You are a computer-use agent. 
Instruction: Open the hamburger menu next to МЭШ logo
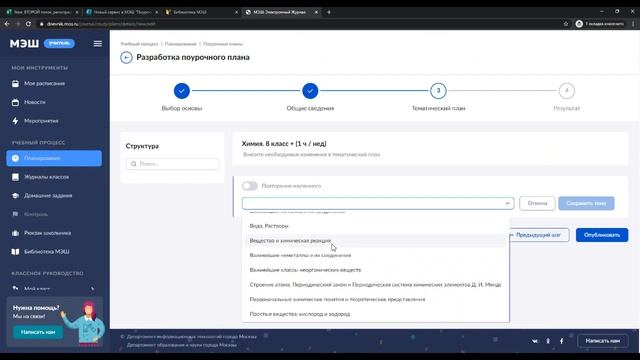pos(98,43)
